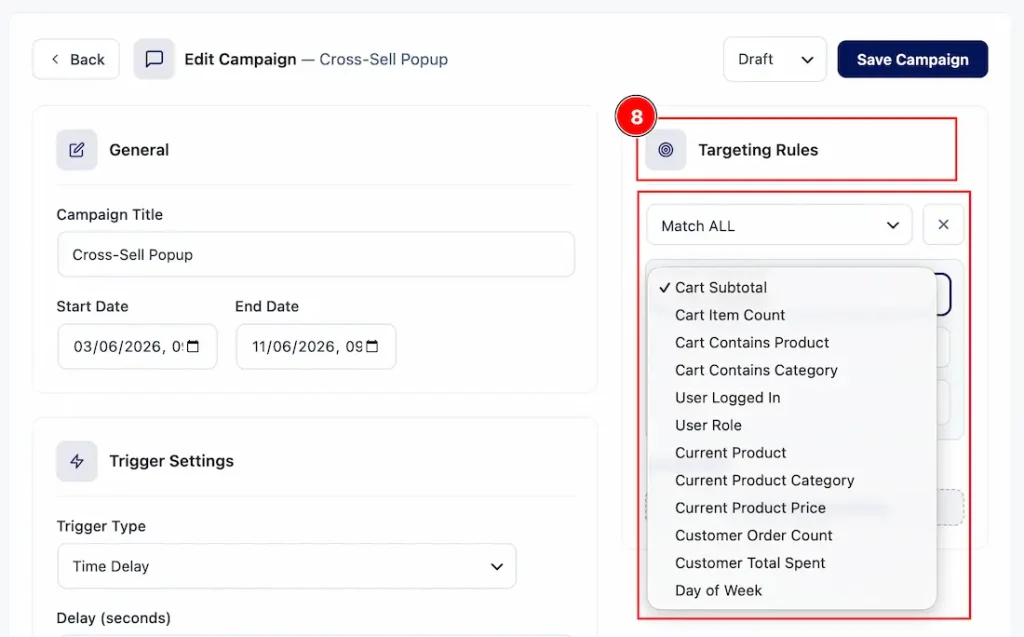Select Cart Subtotal option
Screen dimensions: 1024x637
[792, 287]
